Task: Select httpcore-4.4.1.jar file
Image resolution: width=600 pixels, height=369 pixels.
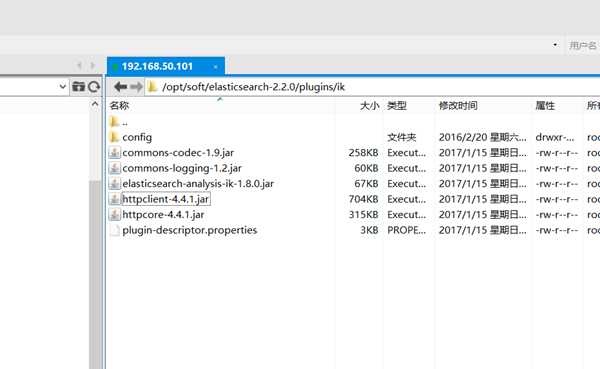Action: pyautogui.click(x=163, y=215)
